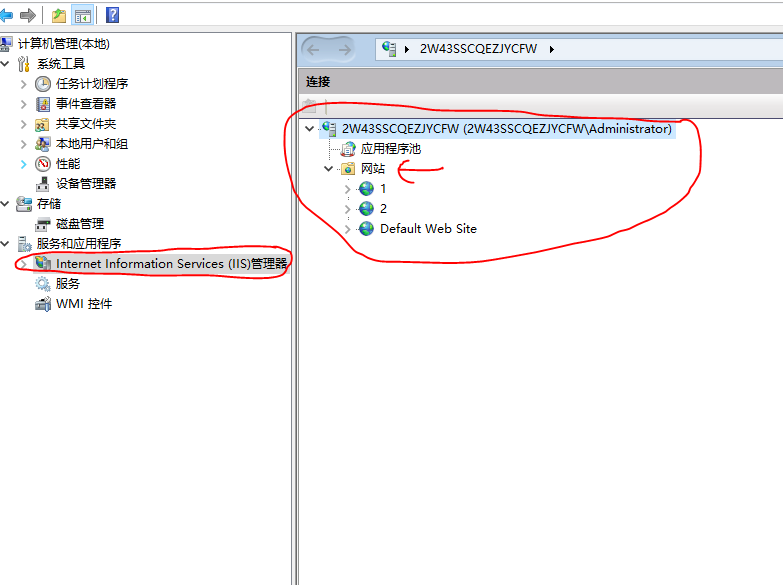This screenshot has width=783, height=585.
Task: Click the Storage (存储) icon
Action: (24, 204)
